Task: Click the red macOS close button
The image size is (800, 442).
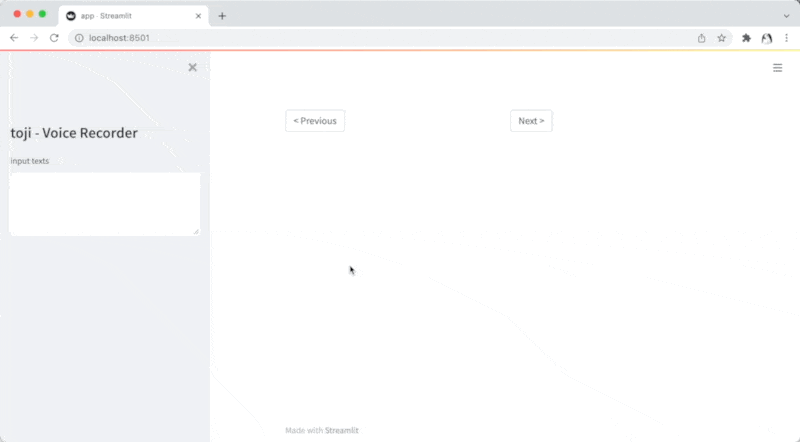Action: tap(17, 14)
